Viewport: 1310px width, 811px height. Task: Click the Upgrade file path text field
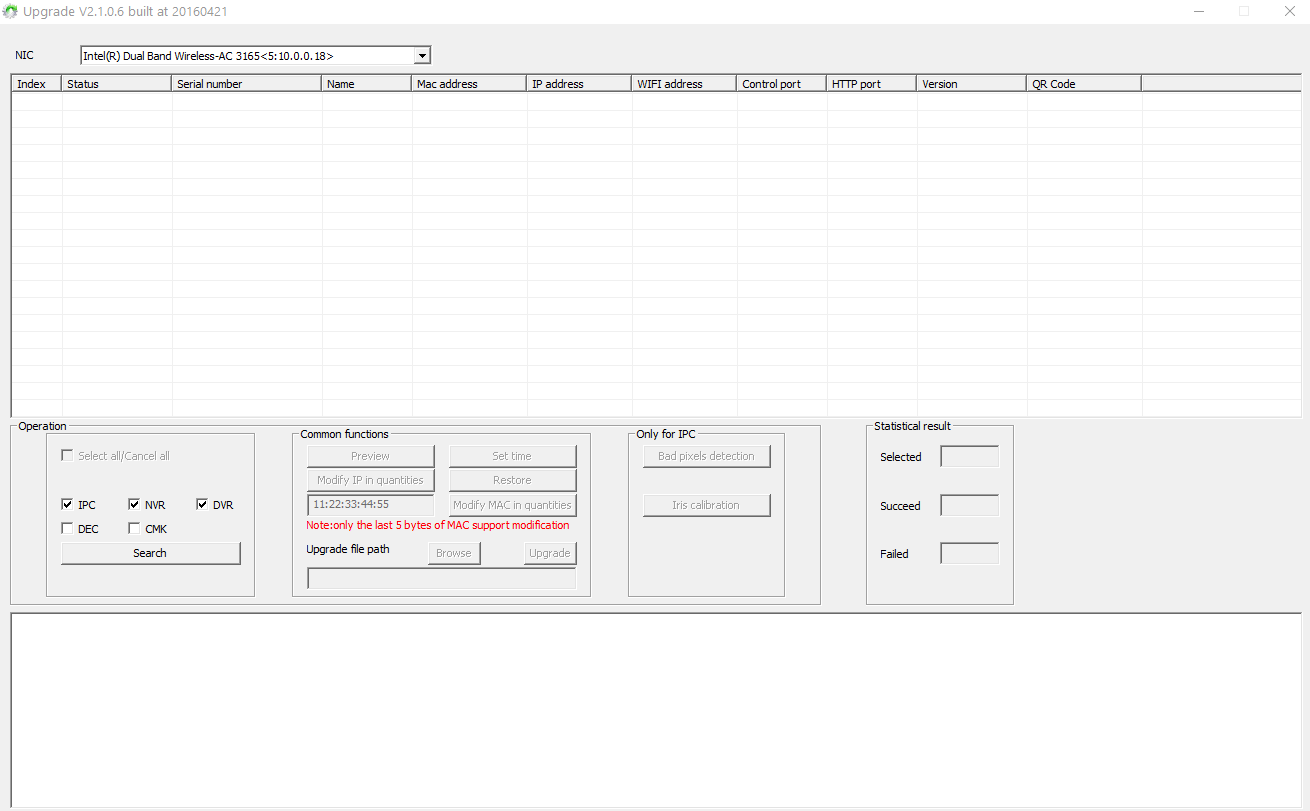441,578
